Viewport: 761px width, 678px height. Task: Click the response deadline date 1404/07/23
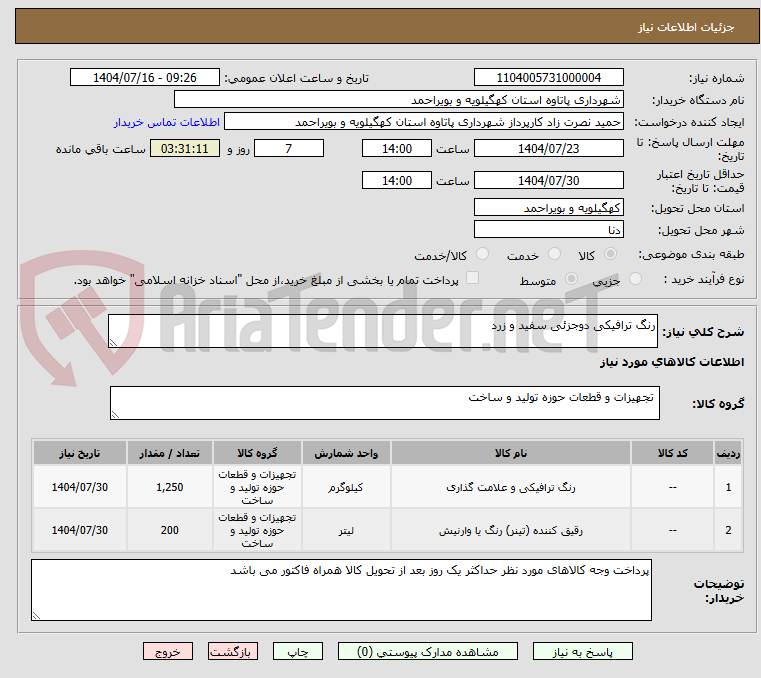[548, 149]
